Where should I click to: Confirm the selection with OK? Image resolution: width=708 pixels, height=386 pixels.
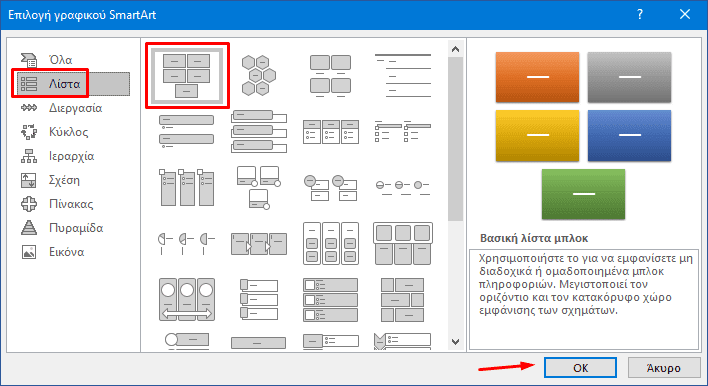coord(580,368)
